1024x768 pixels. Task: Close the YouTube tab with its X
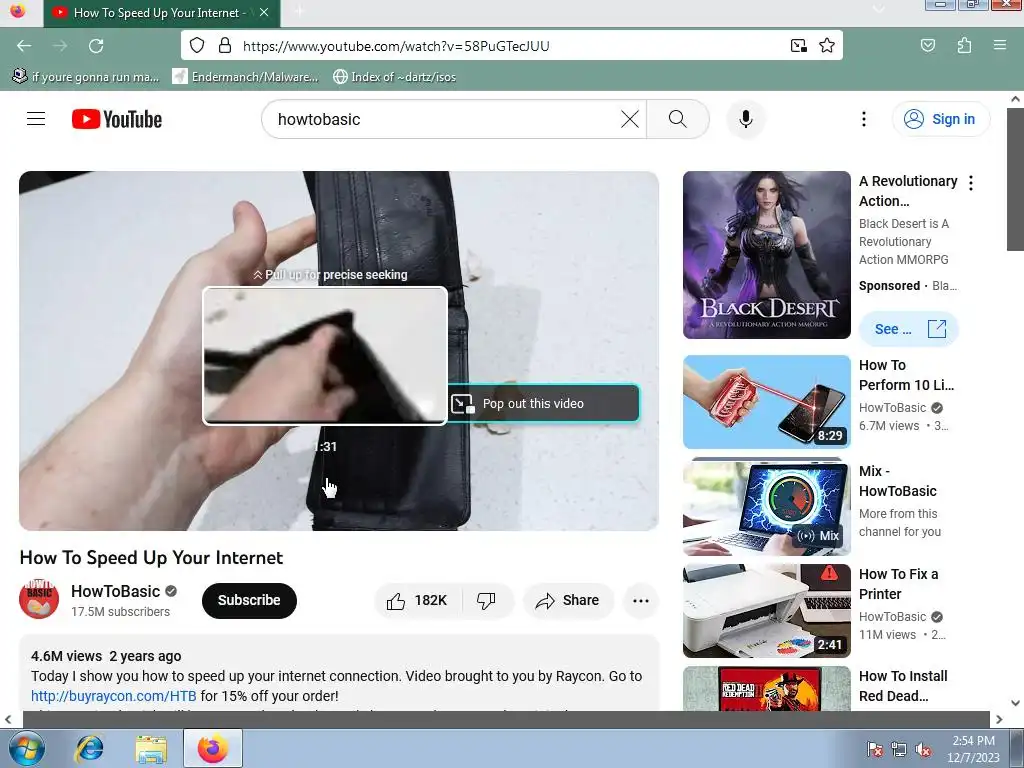click(x=264, y=12)
